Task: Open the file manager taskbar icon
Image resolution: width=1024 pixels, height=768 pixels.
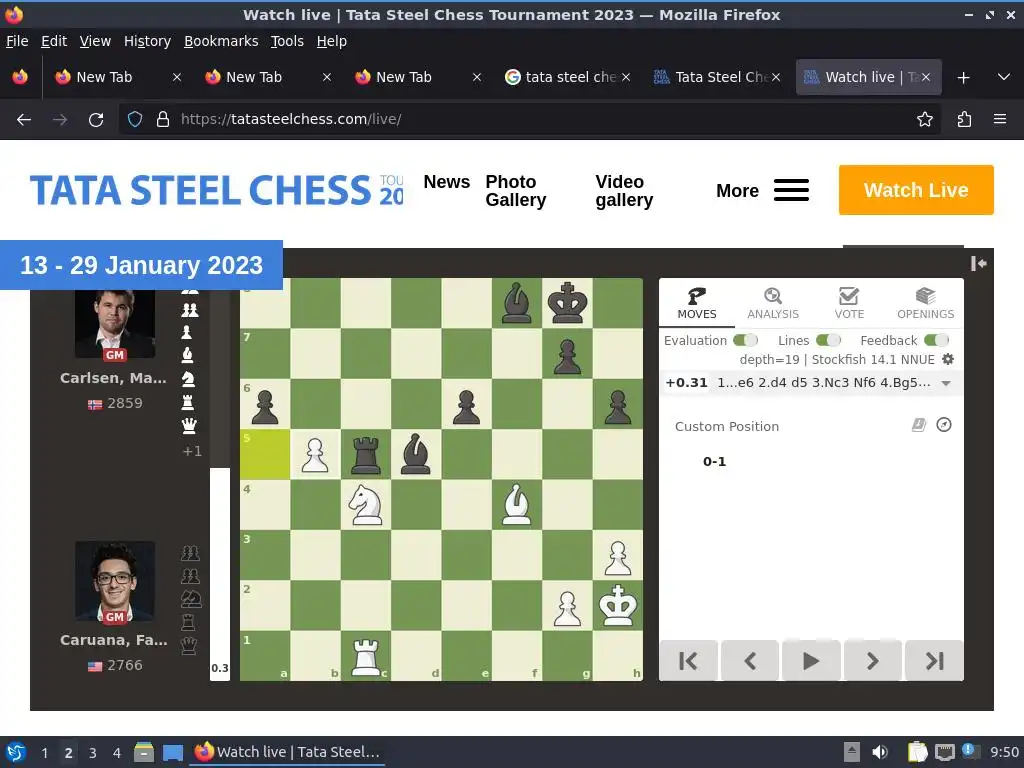Action: tap(144, 752)
